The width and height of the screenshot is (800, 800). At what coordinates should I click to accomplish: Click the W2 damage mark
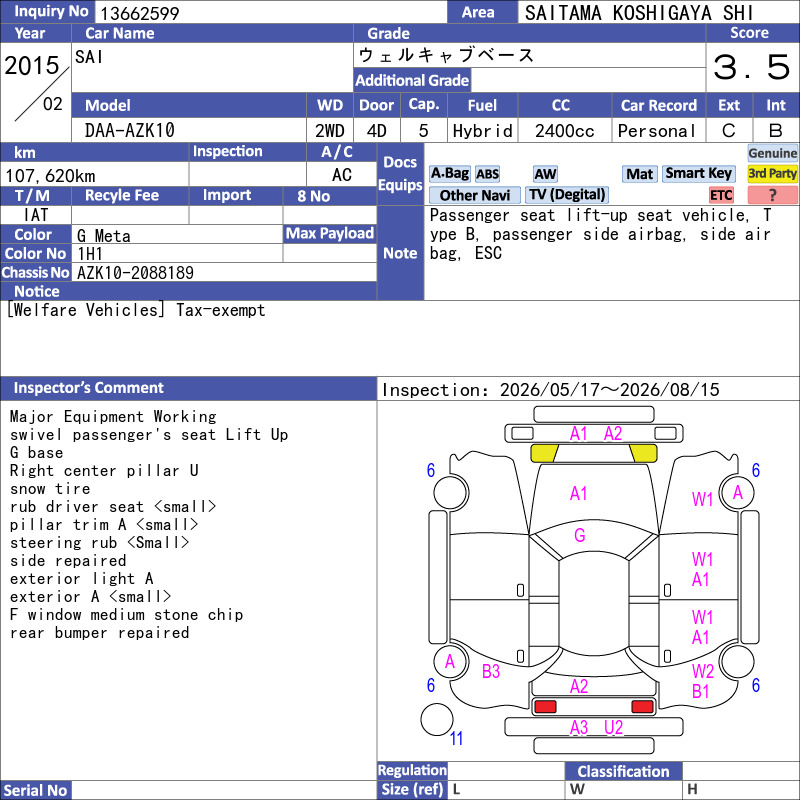click(703, 671)
